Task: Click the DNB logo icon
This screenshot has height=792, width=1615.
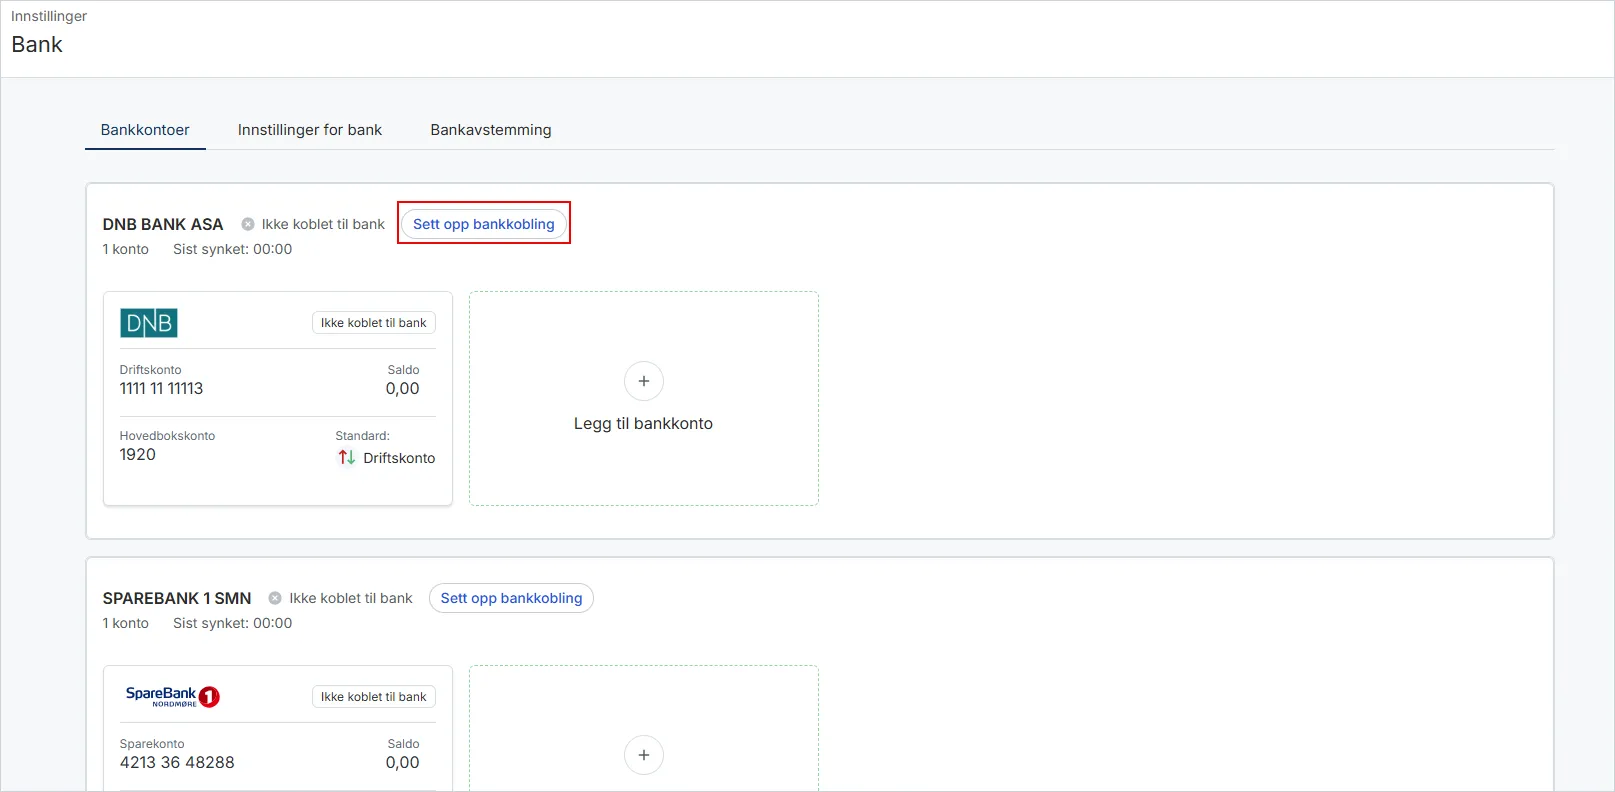Action: pyautogui.click(x=149, y=323)
